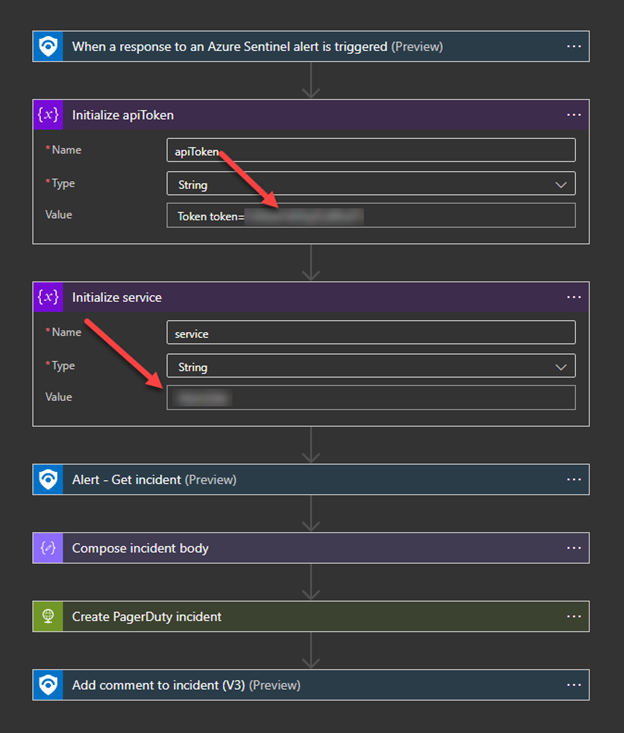The height and width of the screenshot is (733, 624).
Task: Click the Create PagerDuty incident HTTP icon
Action: [48, 616]
